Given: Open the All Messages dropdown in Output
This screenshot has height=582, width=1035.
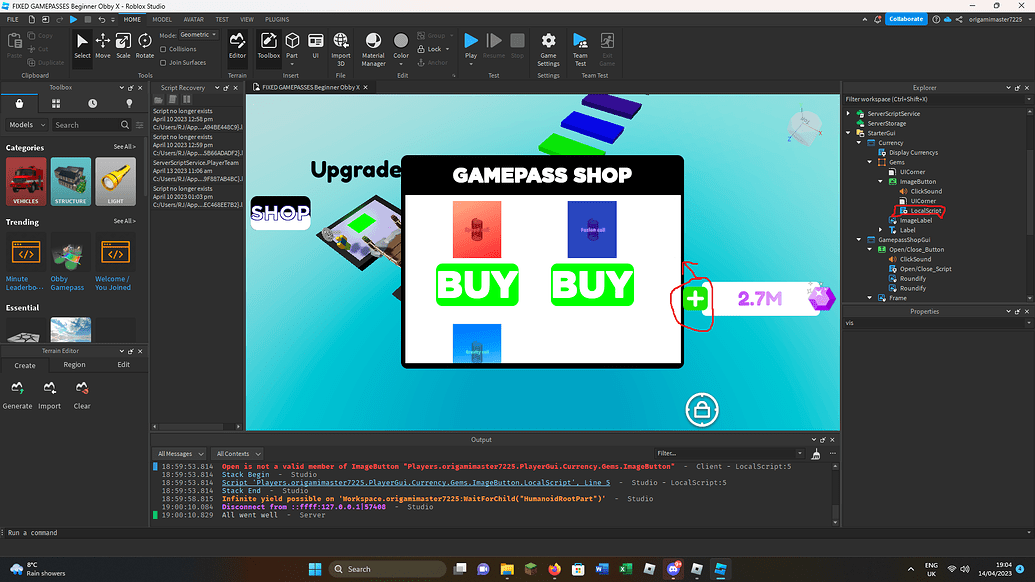Looking at the screenshot, I should click(x=179, y=453).
